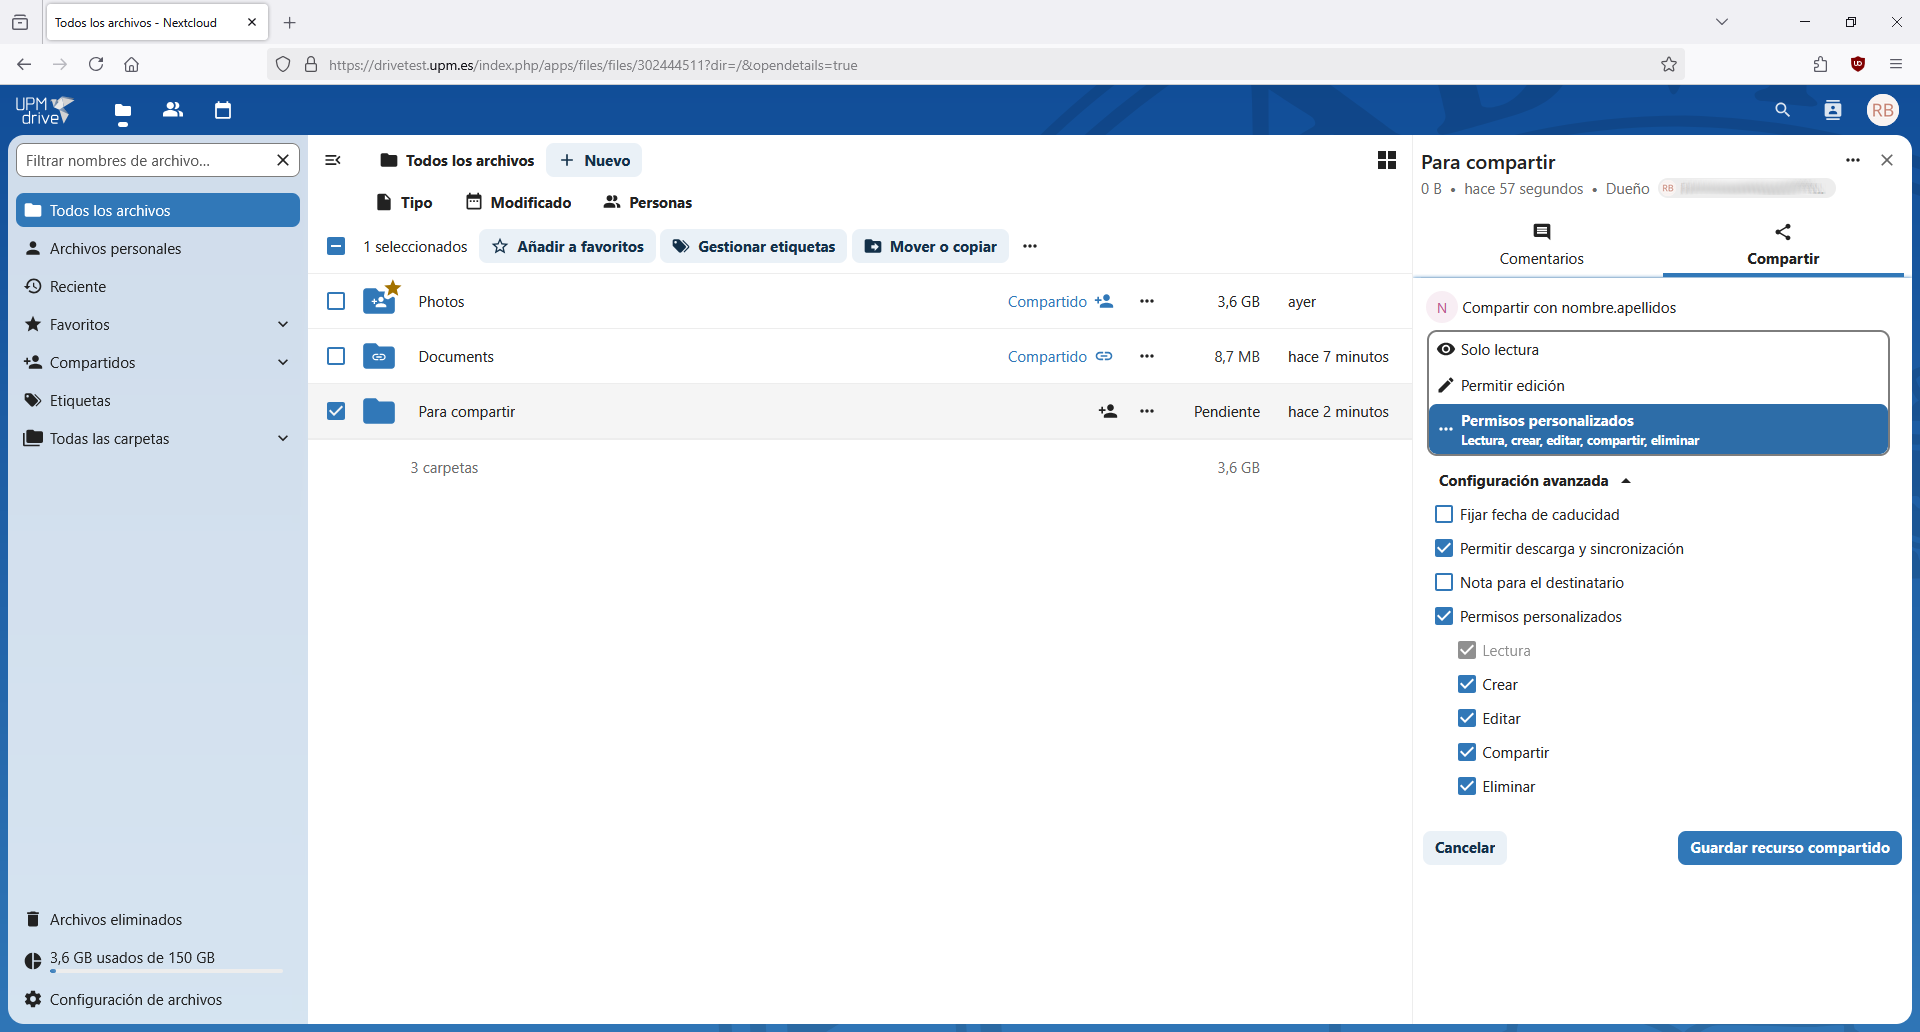
Task: Collapse the navigation with toggle icon
Action: 333,160
